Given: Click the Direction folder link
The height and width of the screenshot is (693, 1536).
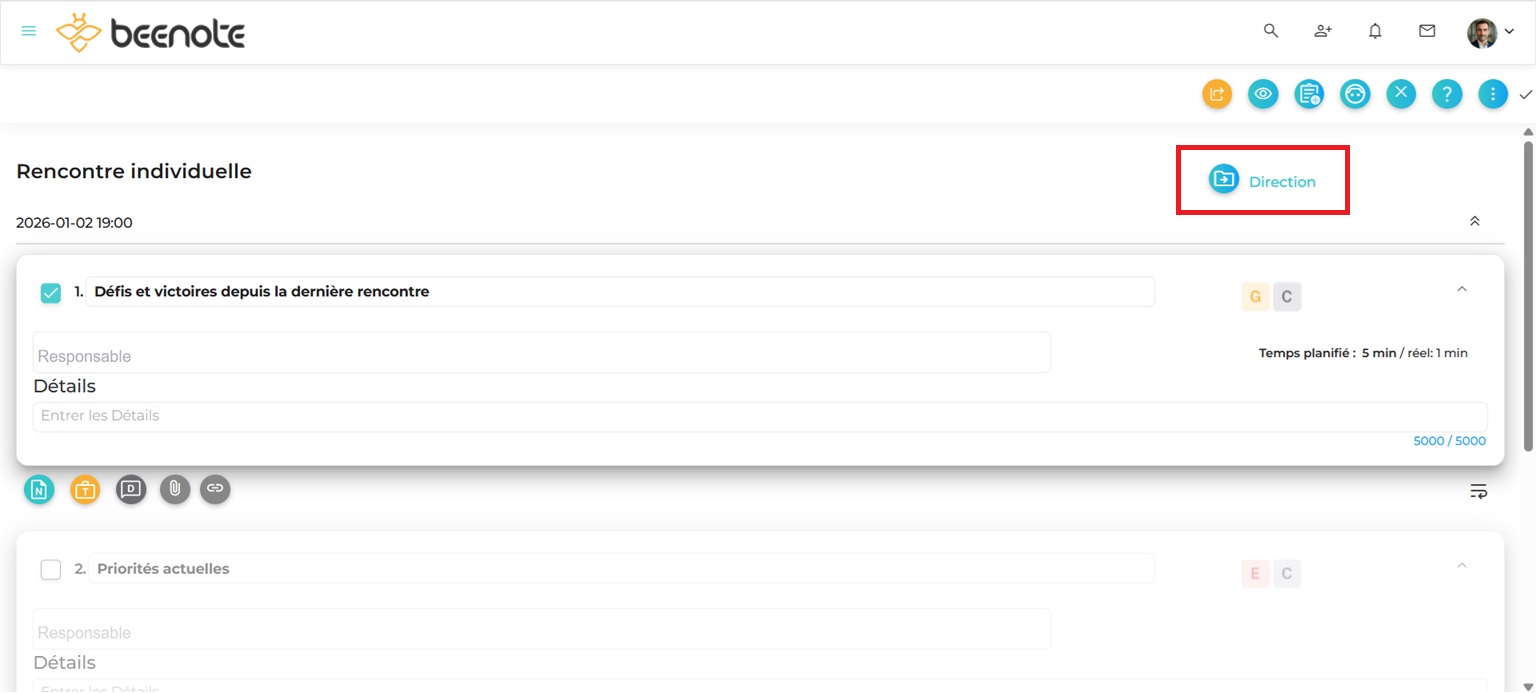Looking at the screenshot, I should click(x=1262, y=181).
